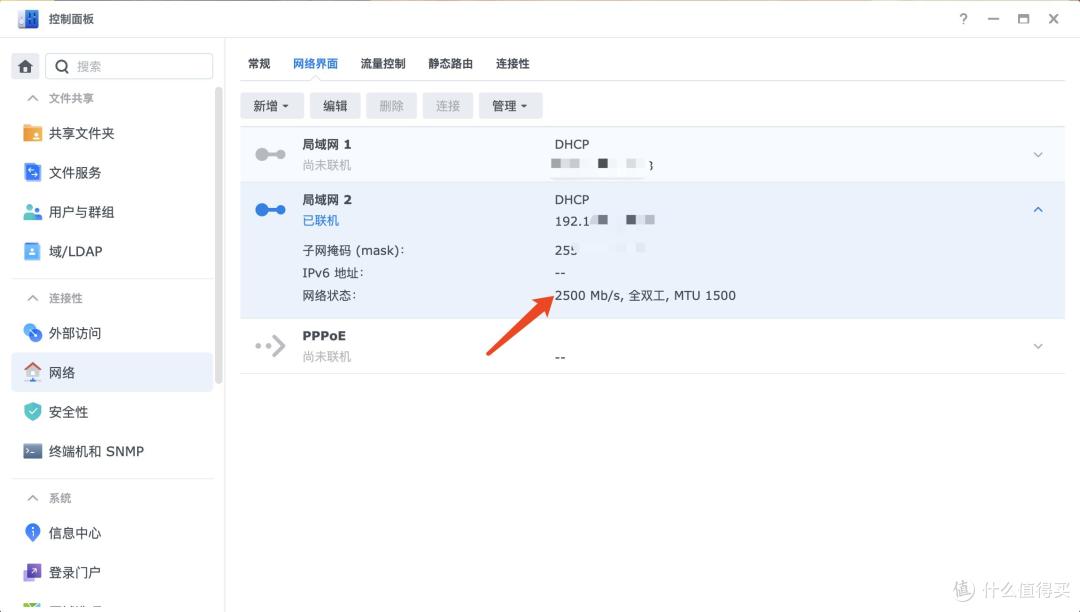Click the File Services (文件服务) icon
The height and width of the screenshot is (612, 1080).
tap(32, 172)
